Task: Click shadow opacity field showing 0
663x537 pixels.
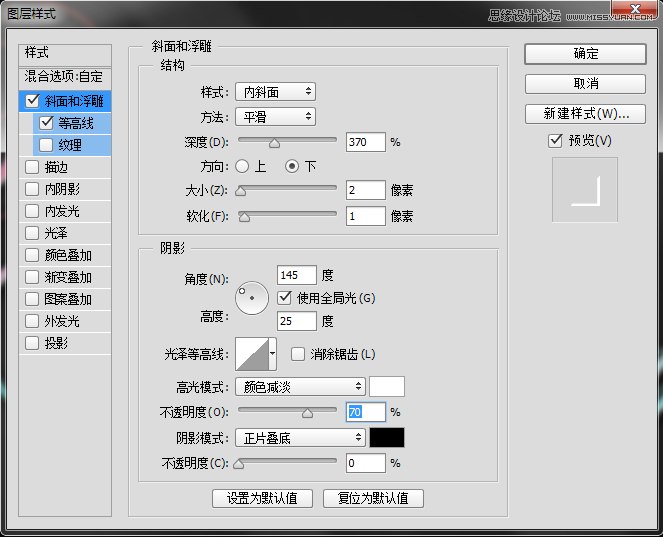Action: pyautogui.click(x=366, y=463)
